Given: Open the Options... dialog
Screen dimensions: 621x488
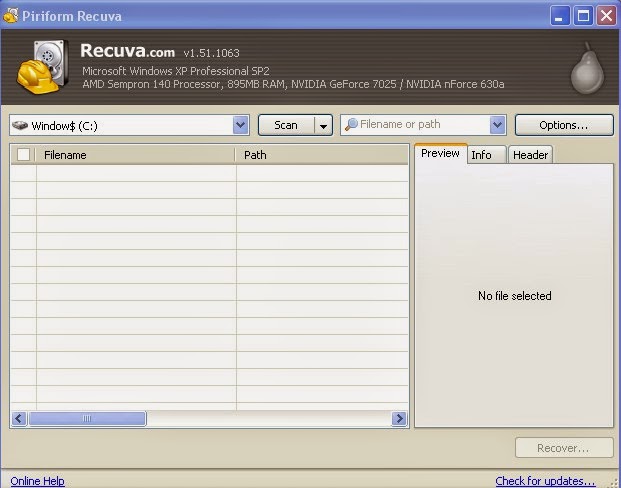Looking at the screenshot, I should coord(564,125).
